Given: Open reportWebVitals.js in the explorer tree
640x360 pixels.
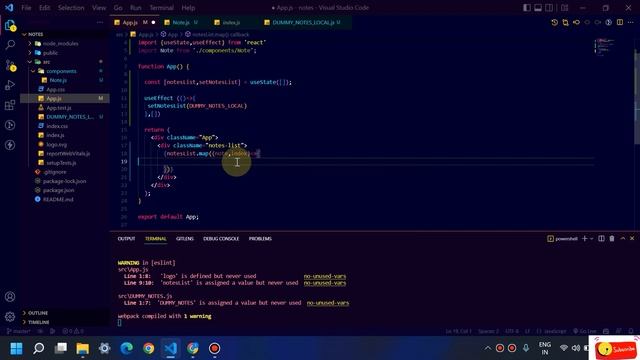Looking at the screenshot, I should tap(65, 153).
